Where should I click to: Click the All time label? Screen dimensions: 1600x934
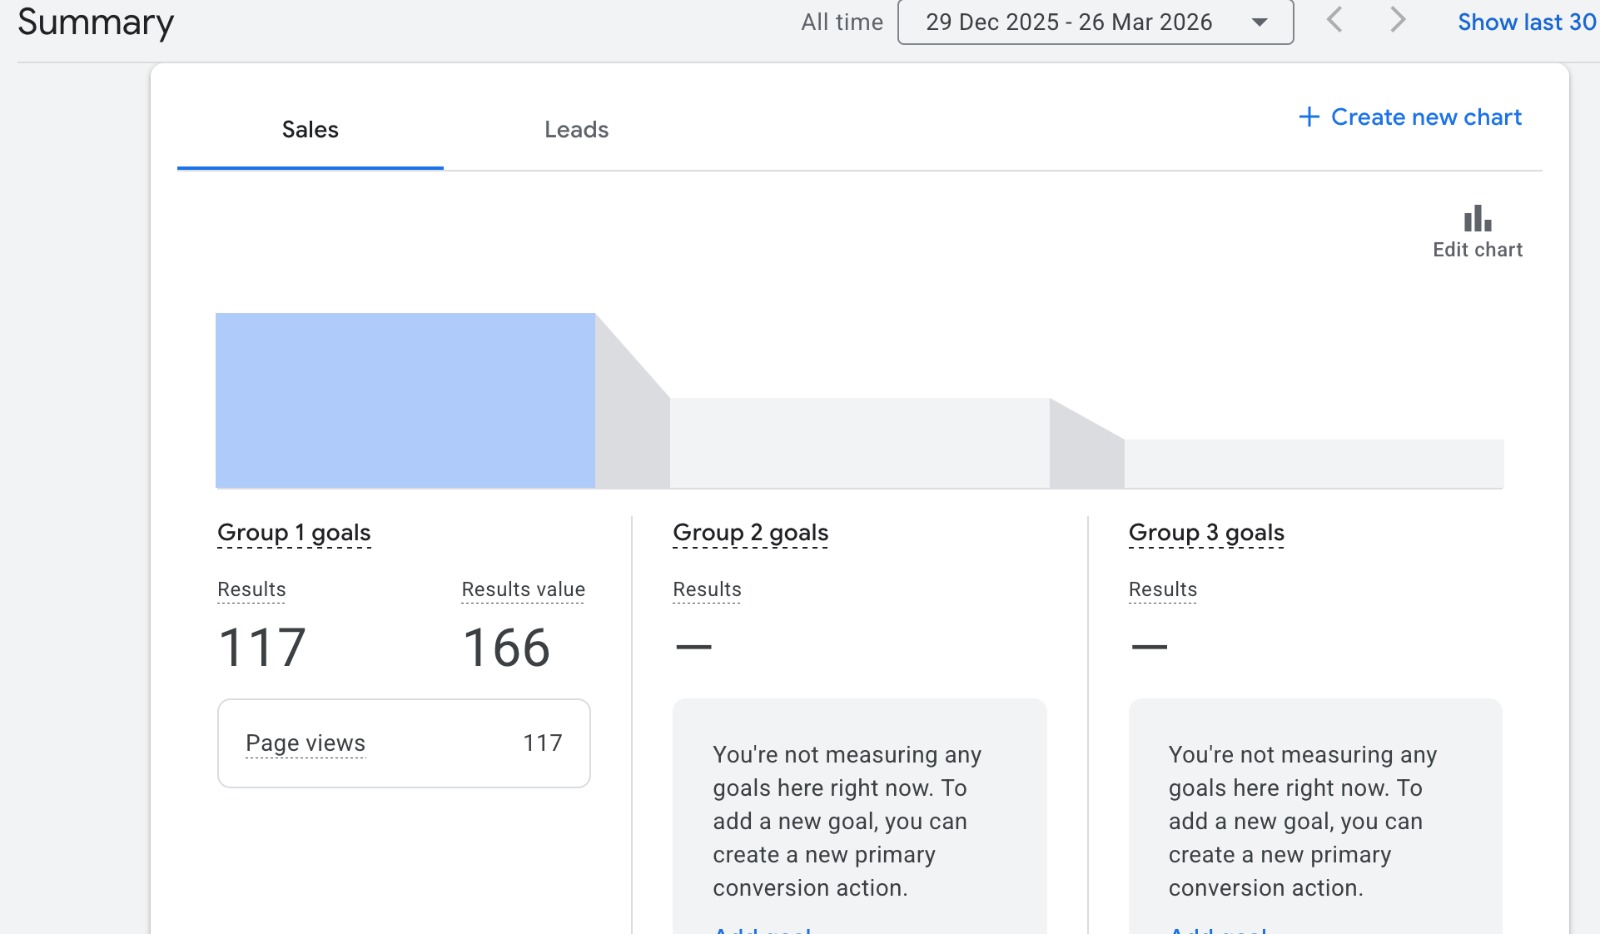coord(842,22)
